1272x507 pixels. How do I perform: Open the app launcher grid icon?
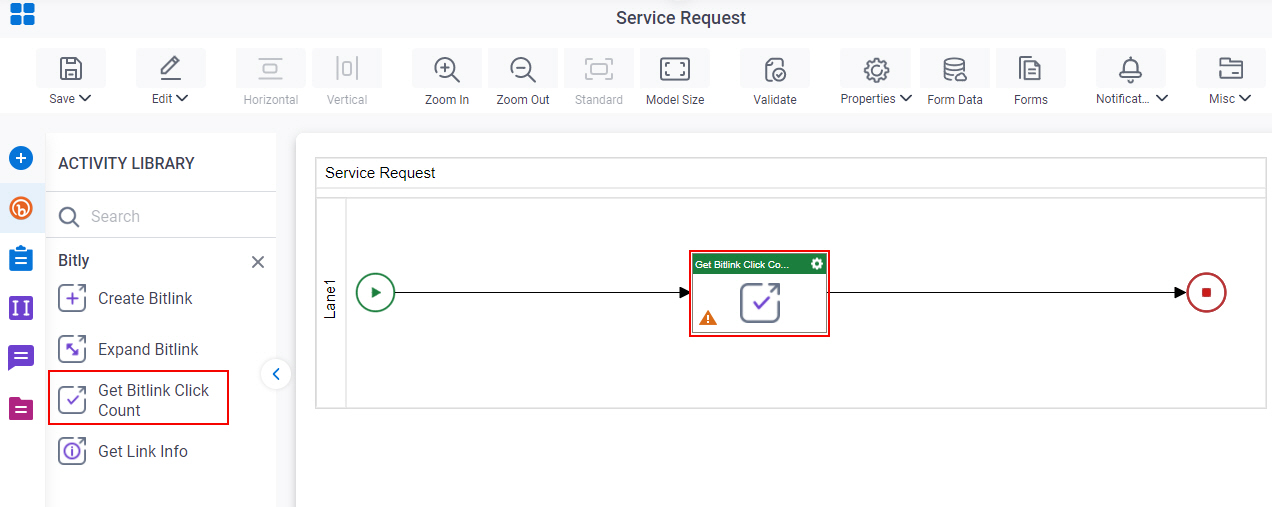22,14
